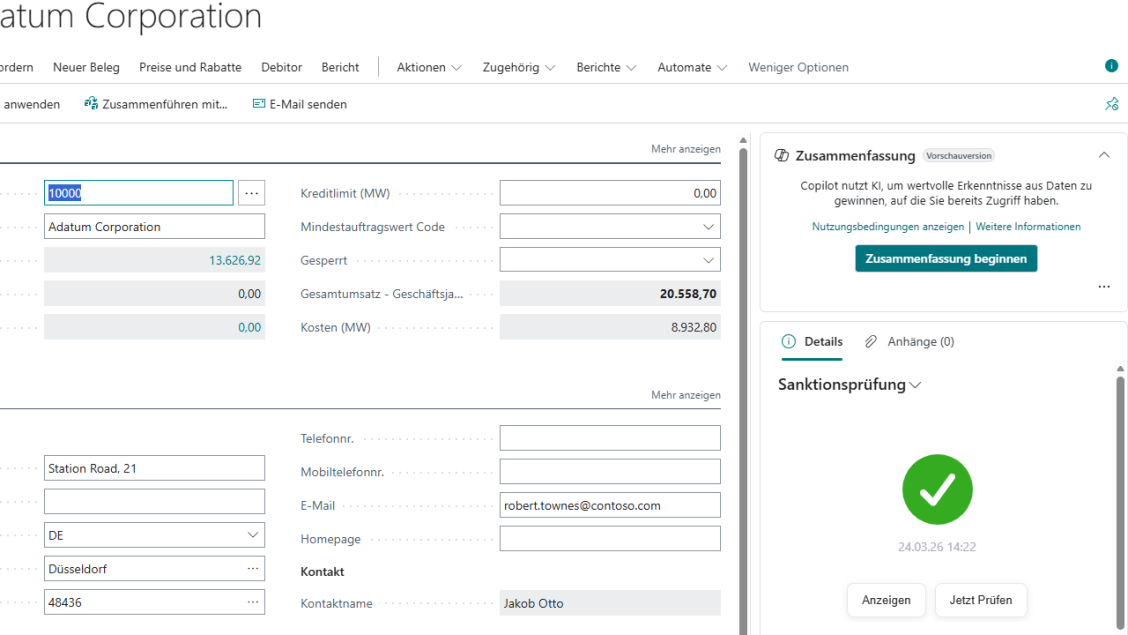Click the Zusammenführen mit... merge icon
The width and height of the screenshot is (1128, 635).
pyautogui.click(x=91, y=104)
